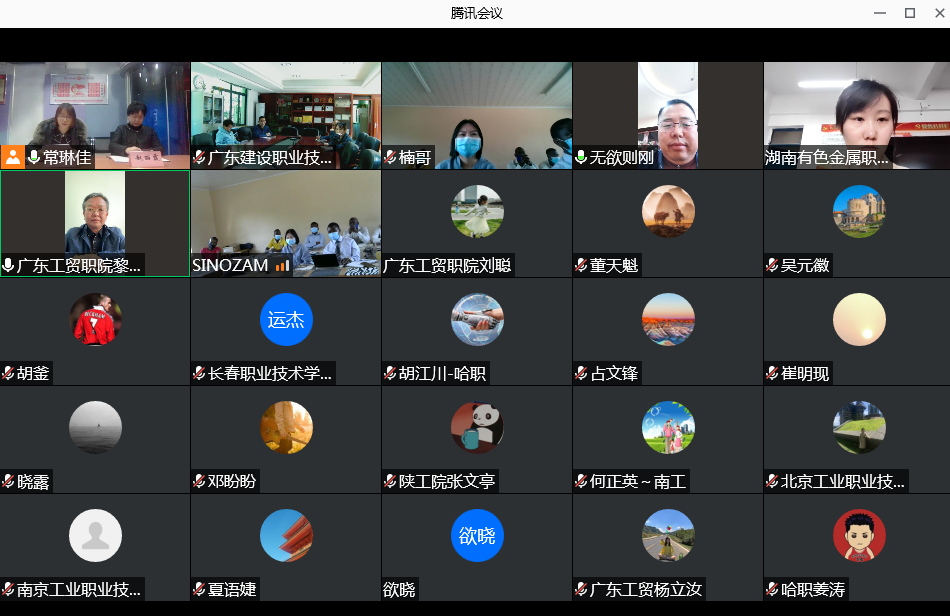The width and height of the screenshot is (950, 616).
Task: Select the red jersey avatar of 胡釜
Action: [x=95, y=320]
